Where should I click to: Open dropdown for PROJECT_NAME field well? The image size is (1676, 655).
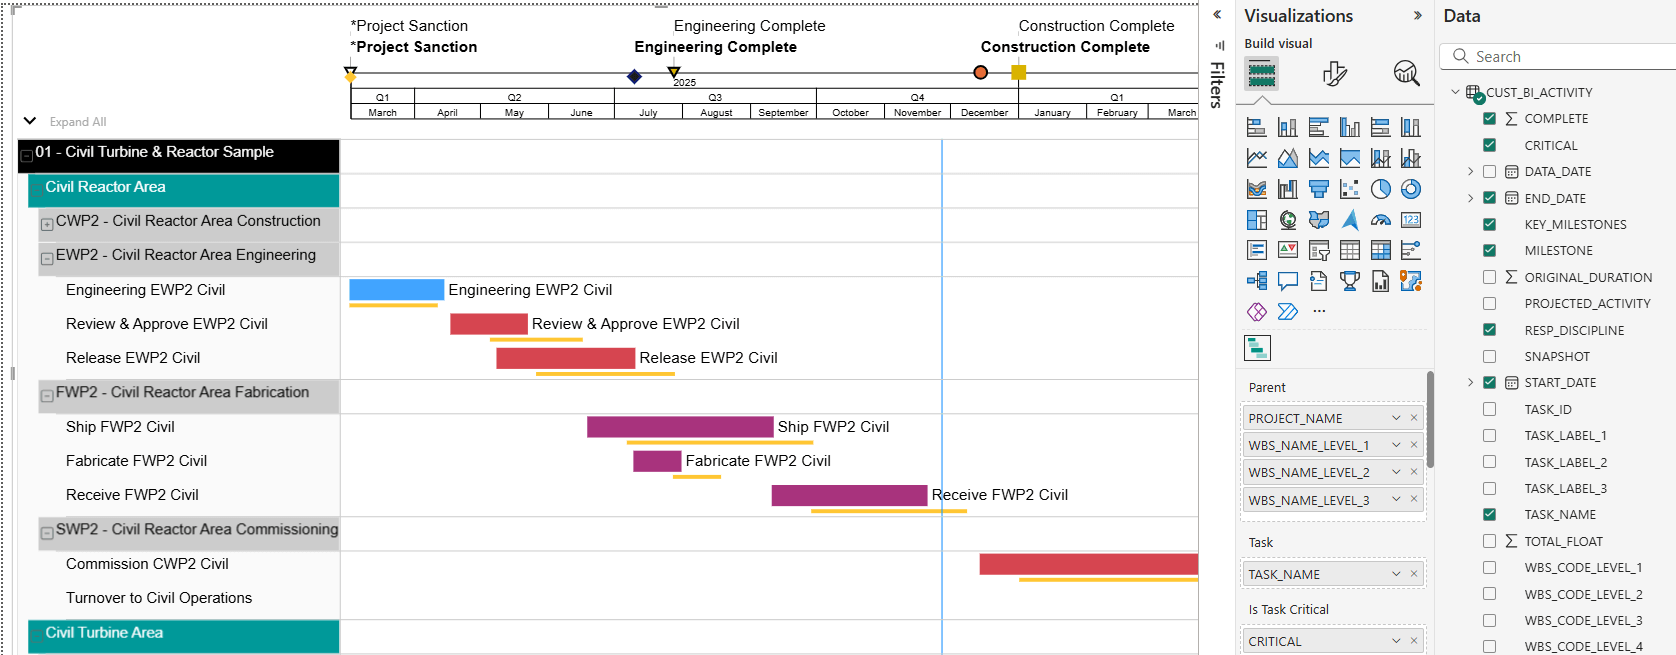(x=1396, y=418)
